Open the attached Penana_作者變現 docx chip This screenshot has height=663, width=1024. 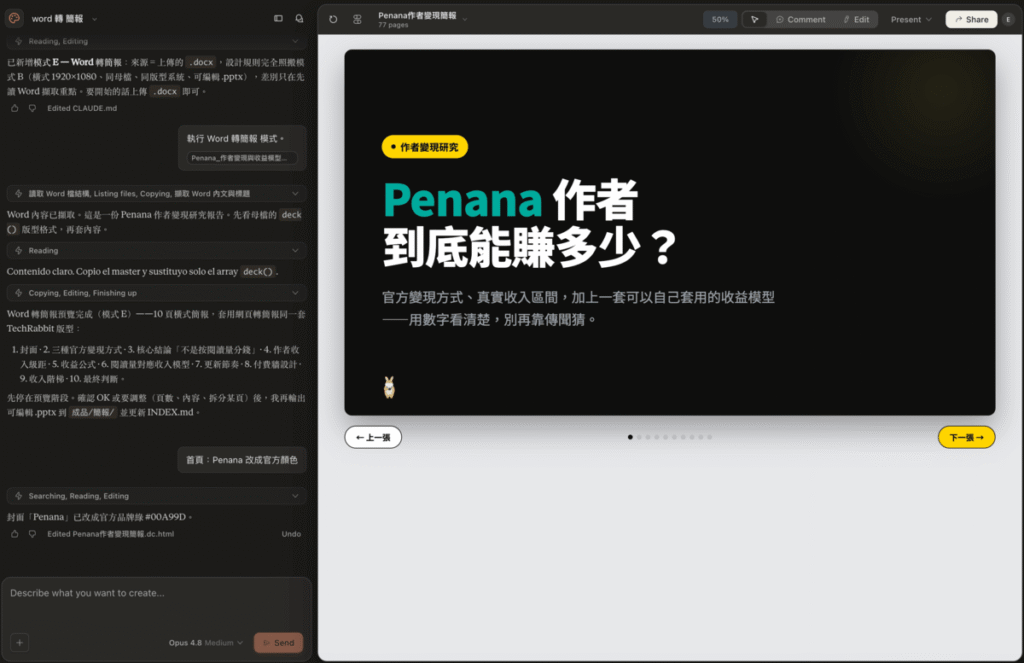pyautogui.click(x=242, y=158)
